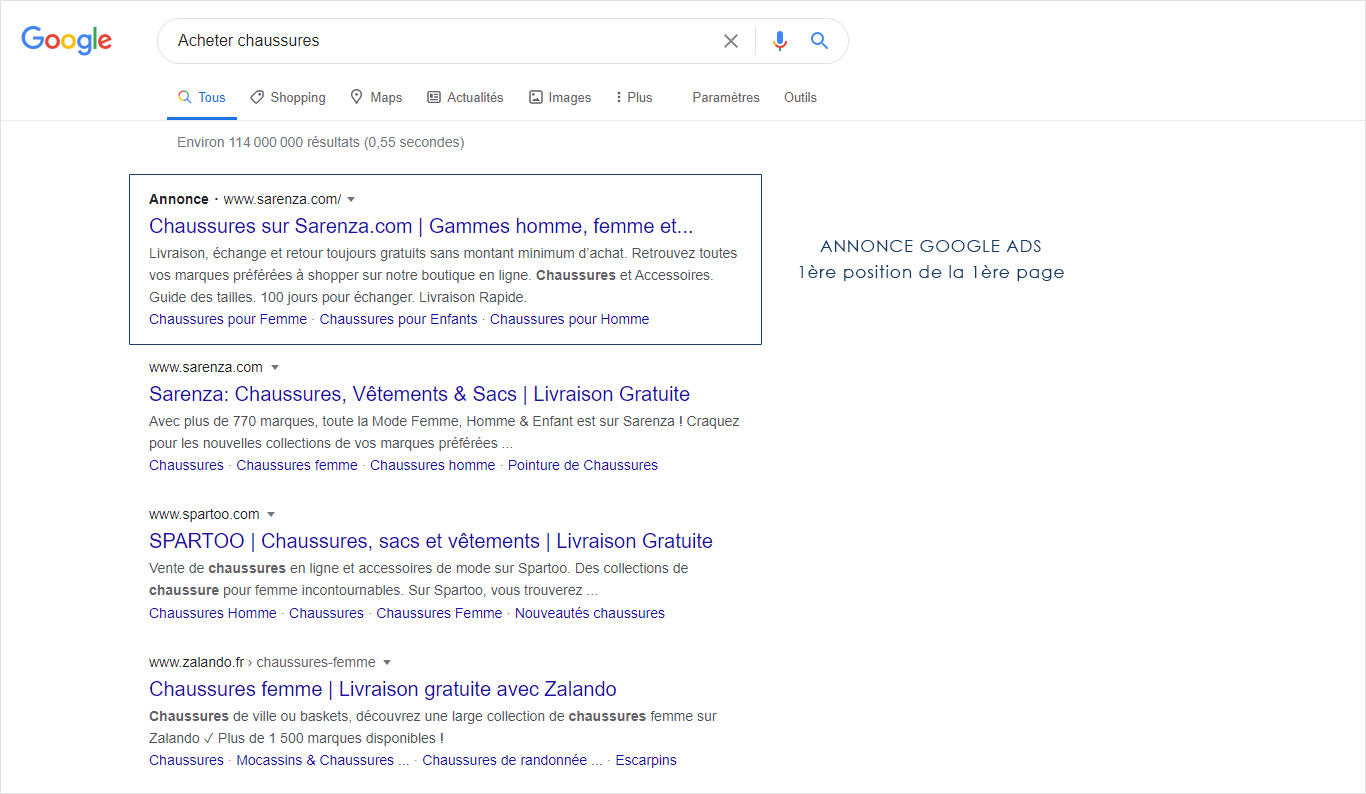Open Chaussures sitelink under Sarenza result

click(186, 465)
